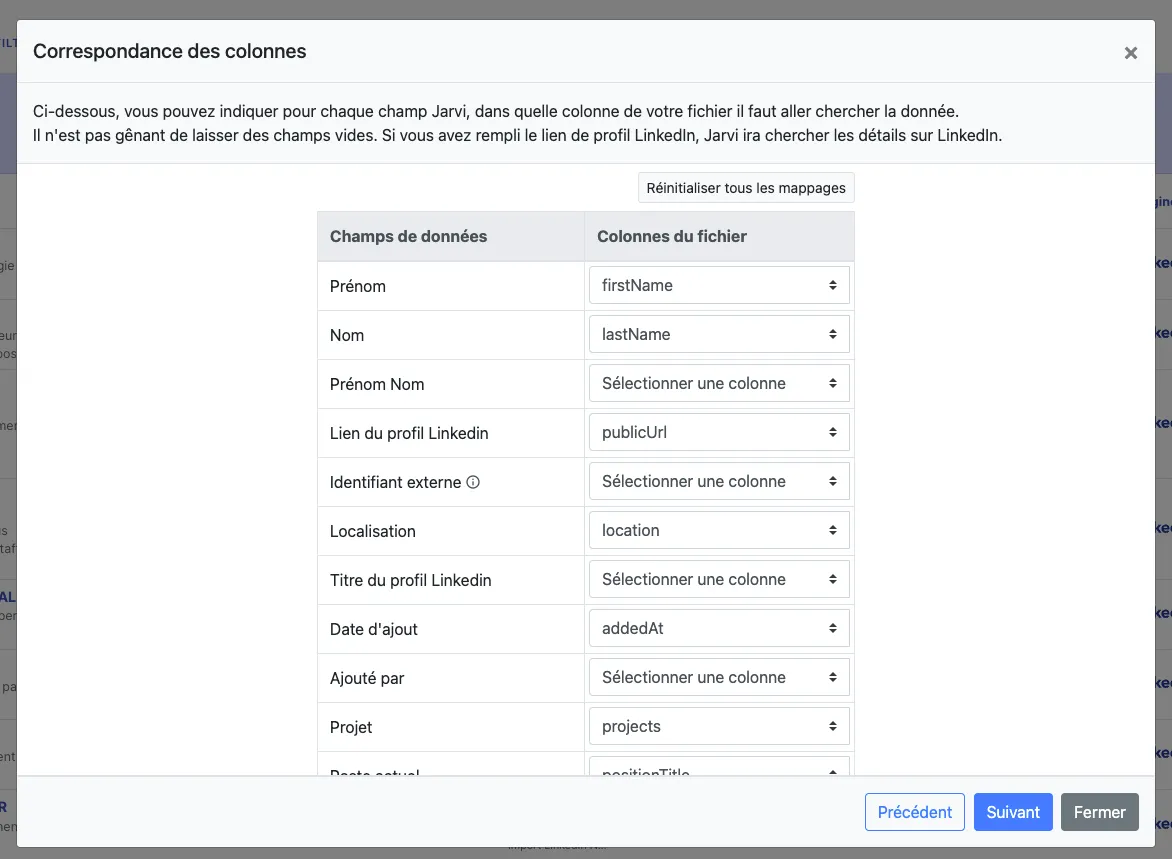This screenshot has height=859, width=1172.
Task: Click the Champs de données column header
Action: coord(407,236)
